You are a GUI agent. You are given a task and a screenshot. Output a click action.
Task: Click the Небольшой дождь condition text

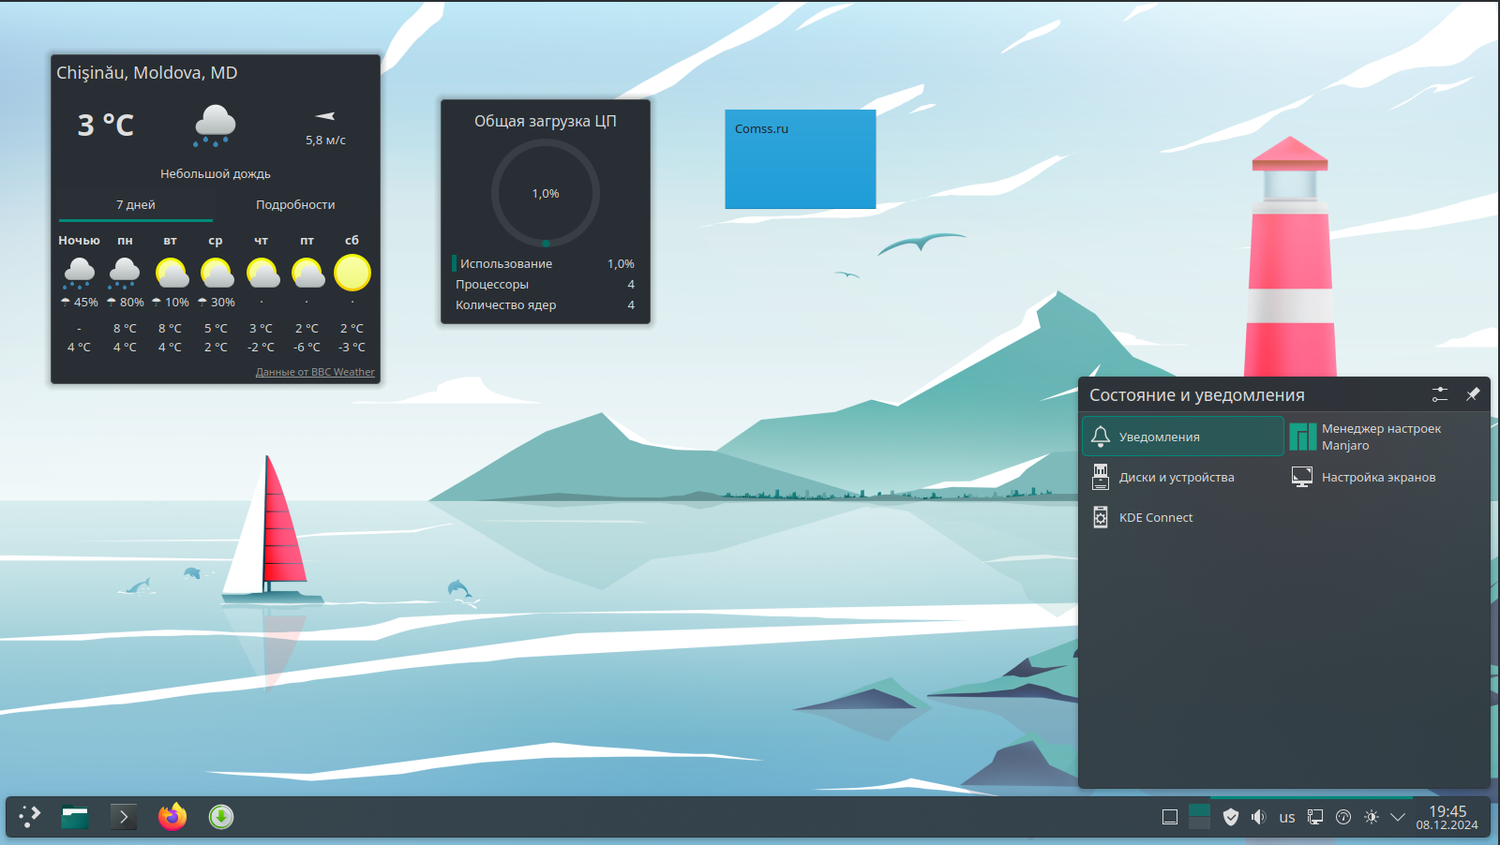pyautogui.click(x=215, y=174)
